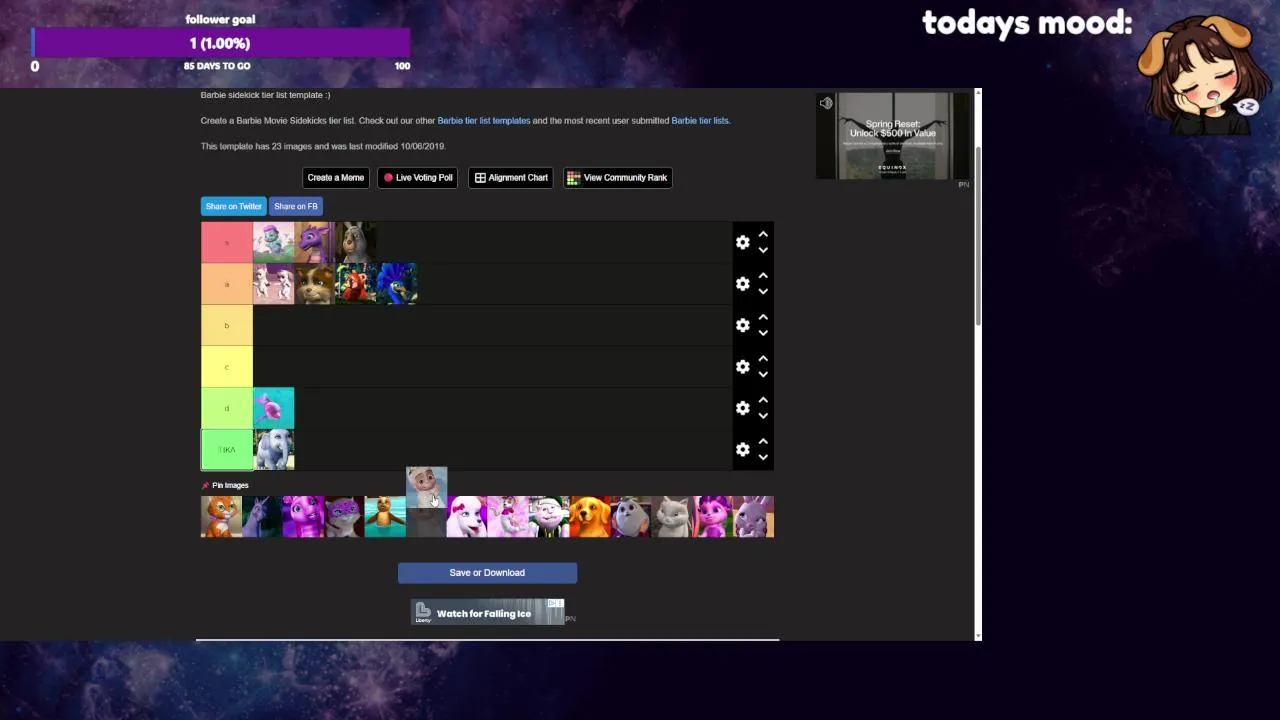Viewport: 1280px width, 720px height.
Task: Move S tier row up with arrow
Action: pos(763,234)
